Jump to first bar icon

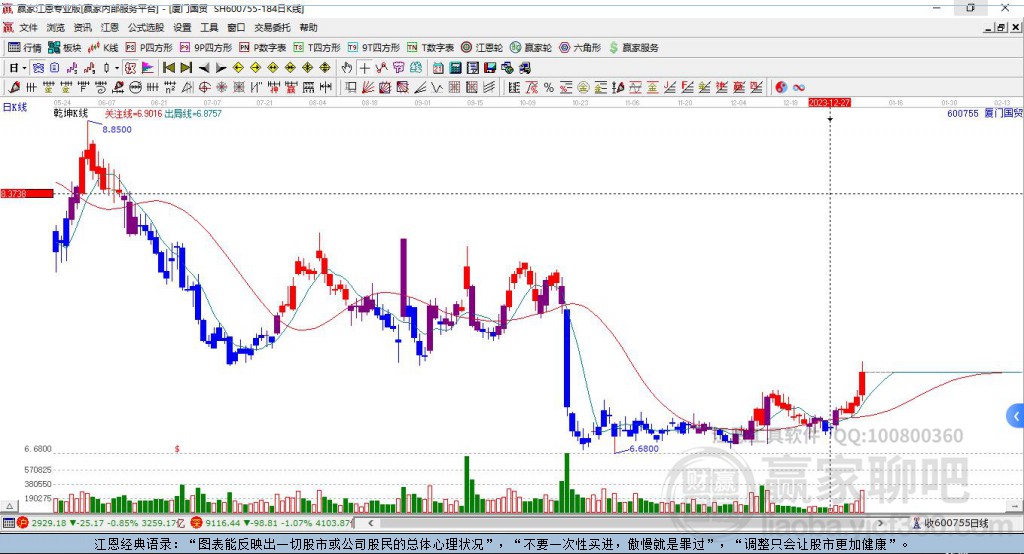point(168,68)
